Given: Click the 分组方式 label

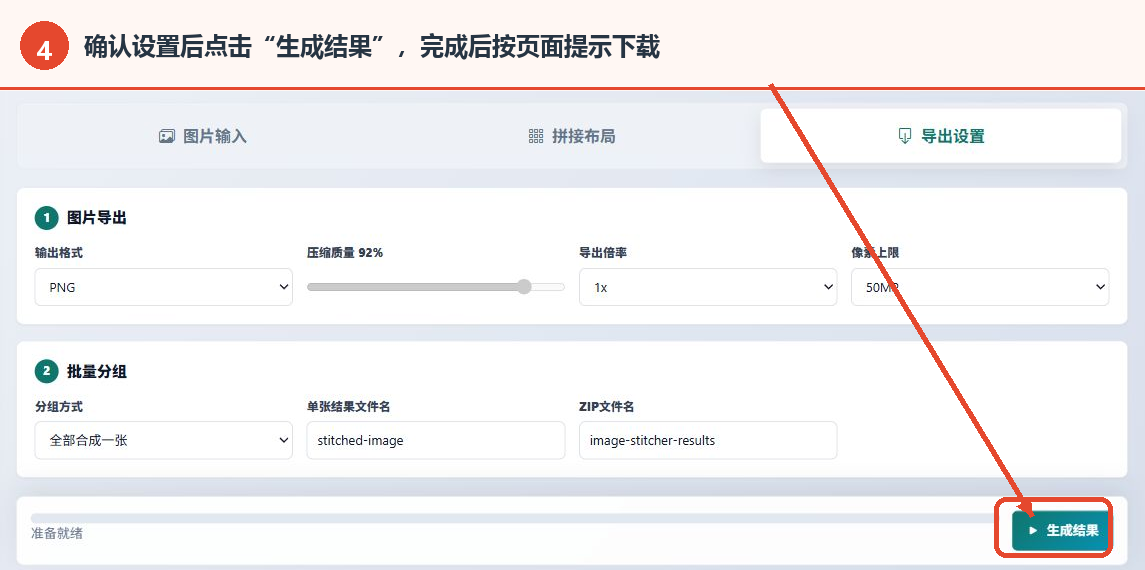Looking at the screenshot, I should (x=58, y=407).
